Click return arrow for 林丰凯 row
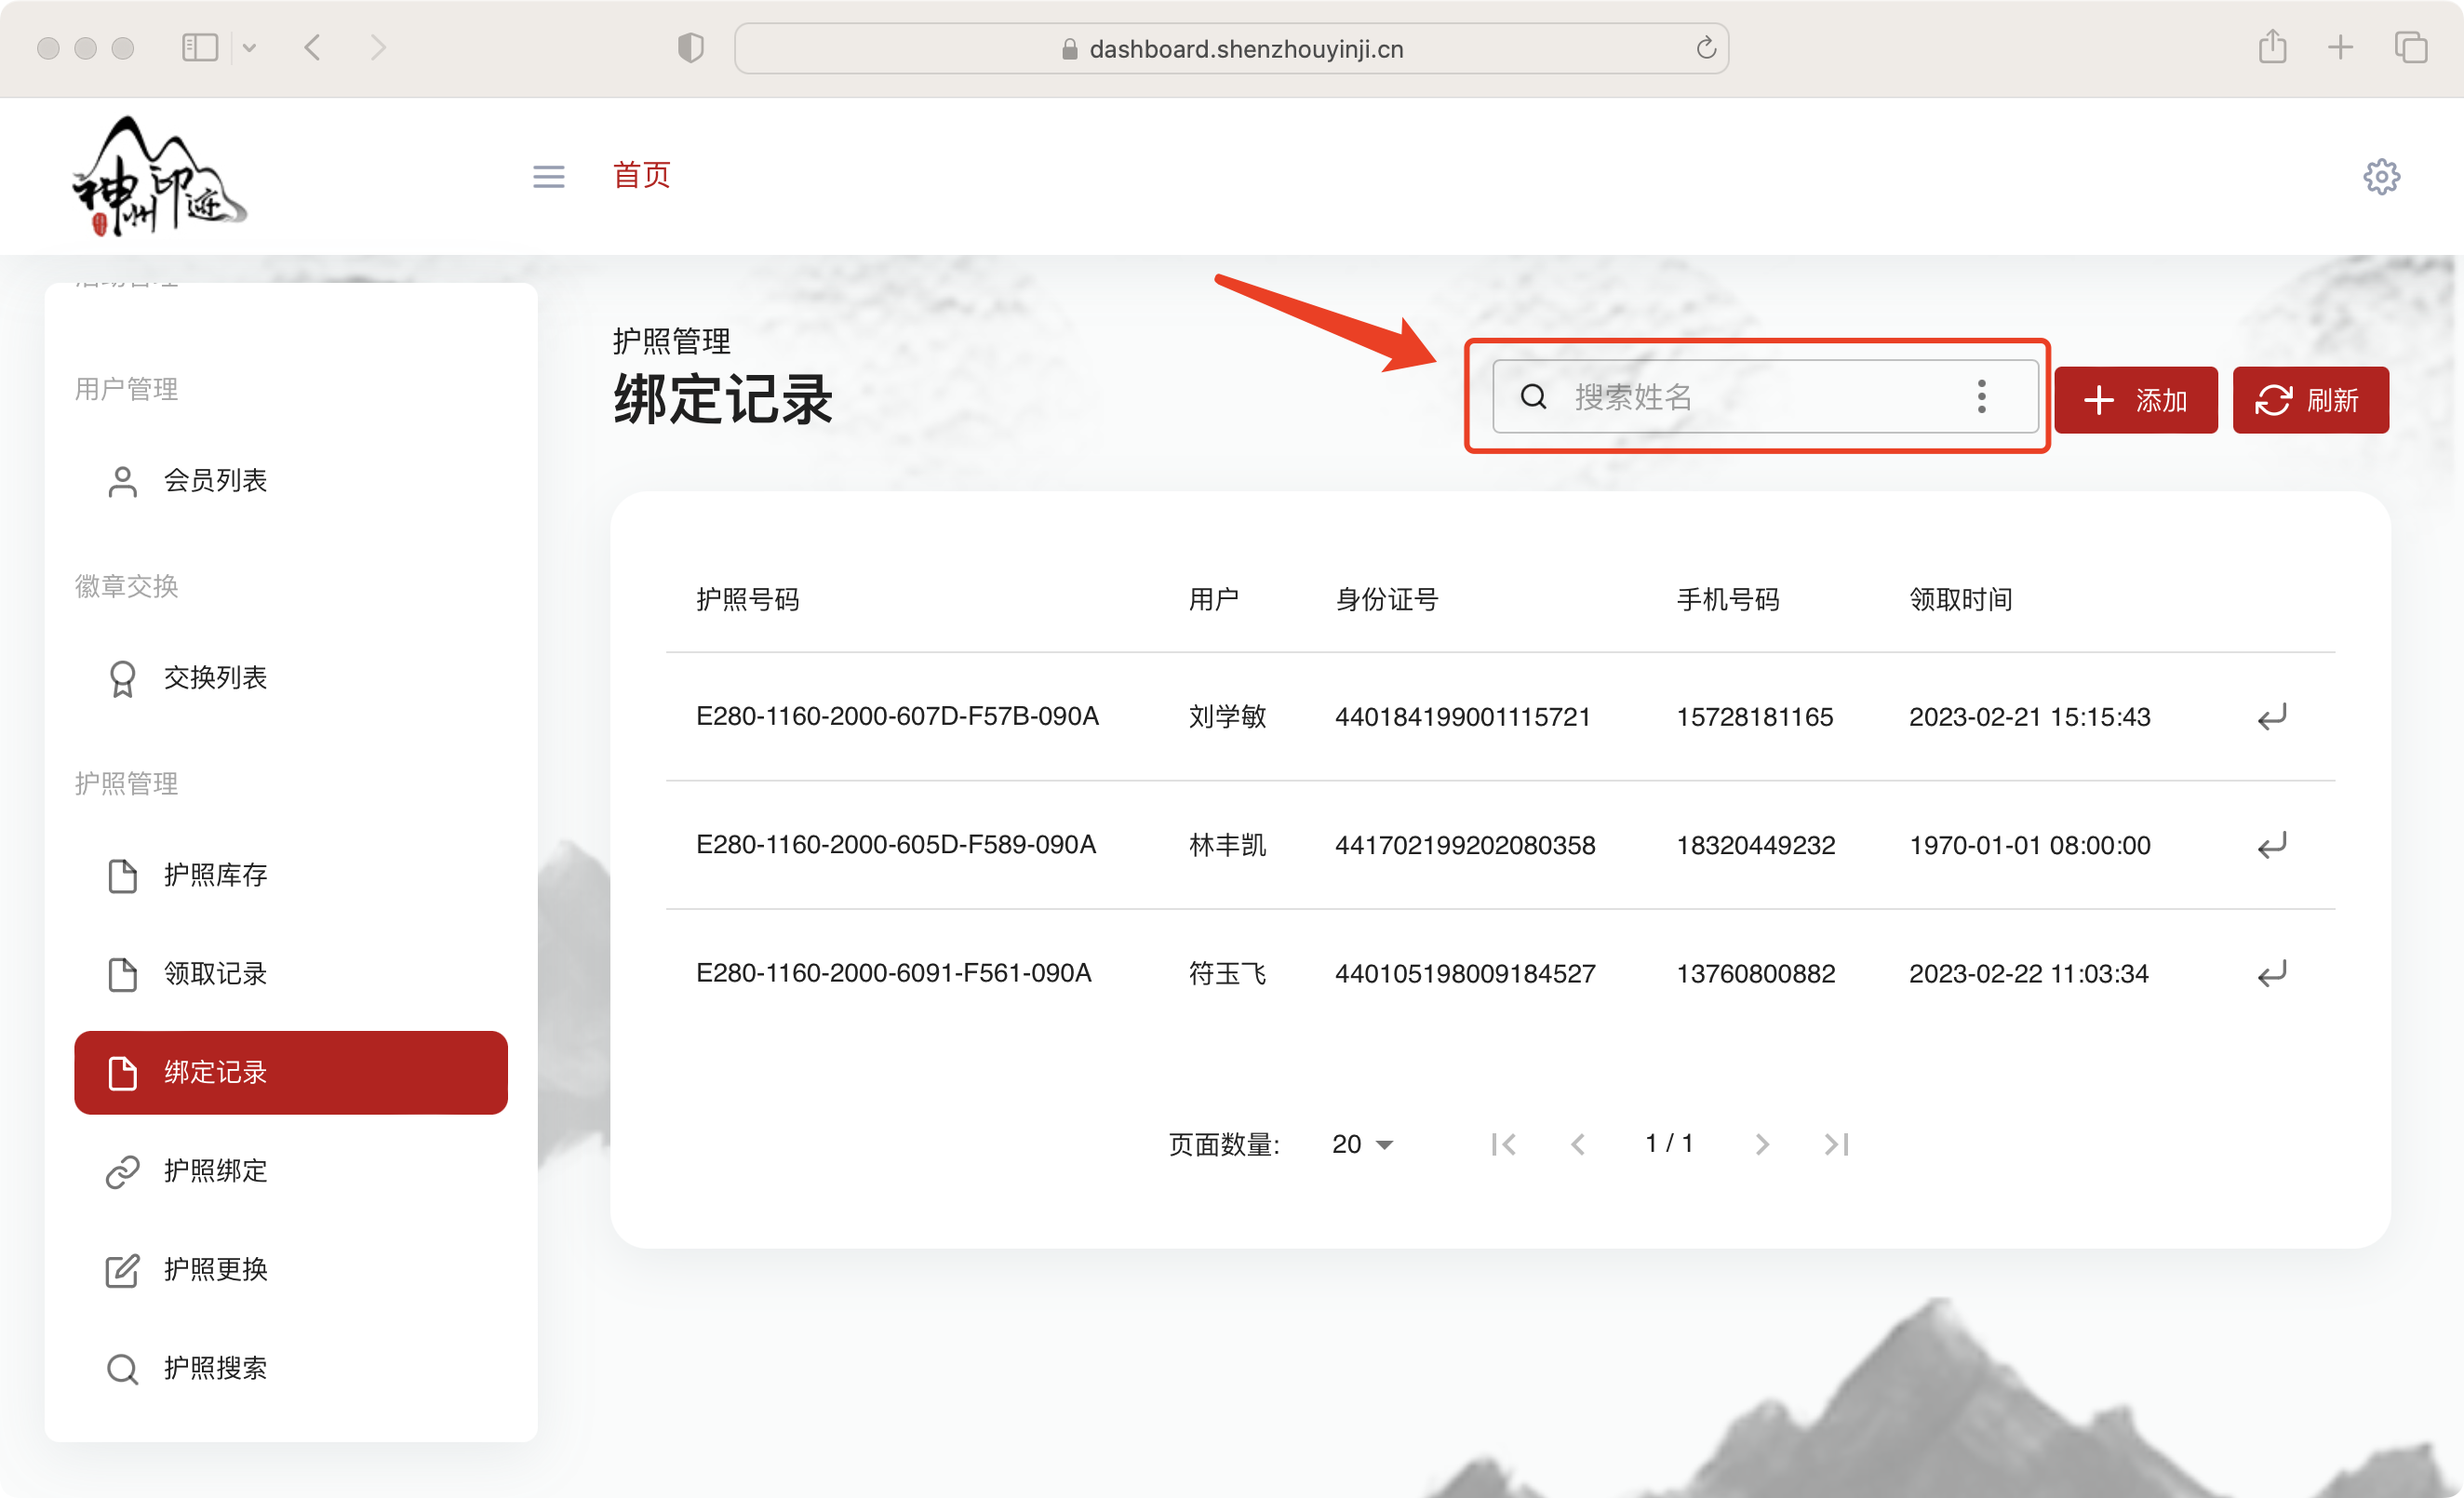Screen dimensions: 2464x1498 click(2271, 845)
